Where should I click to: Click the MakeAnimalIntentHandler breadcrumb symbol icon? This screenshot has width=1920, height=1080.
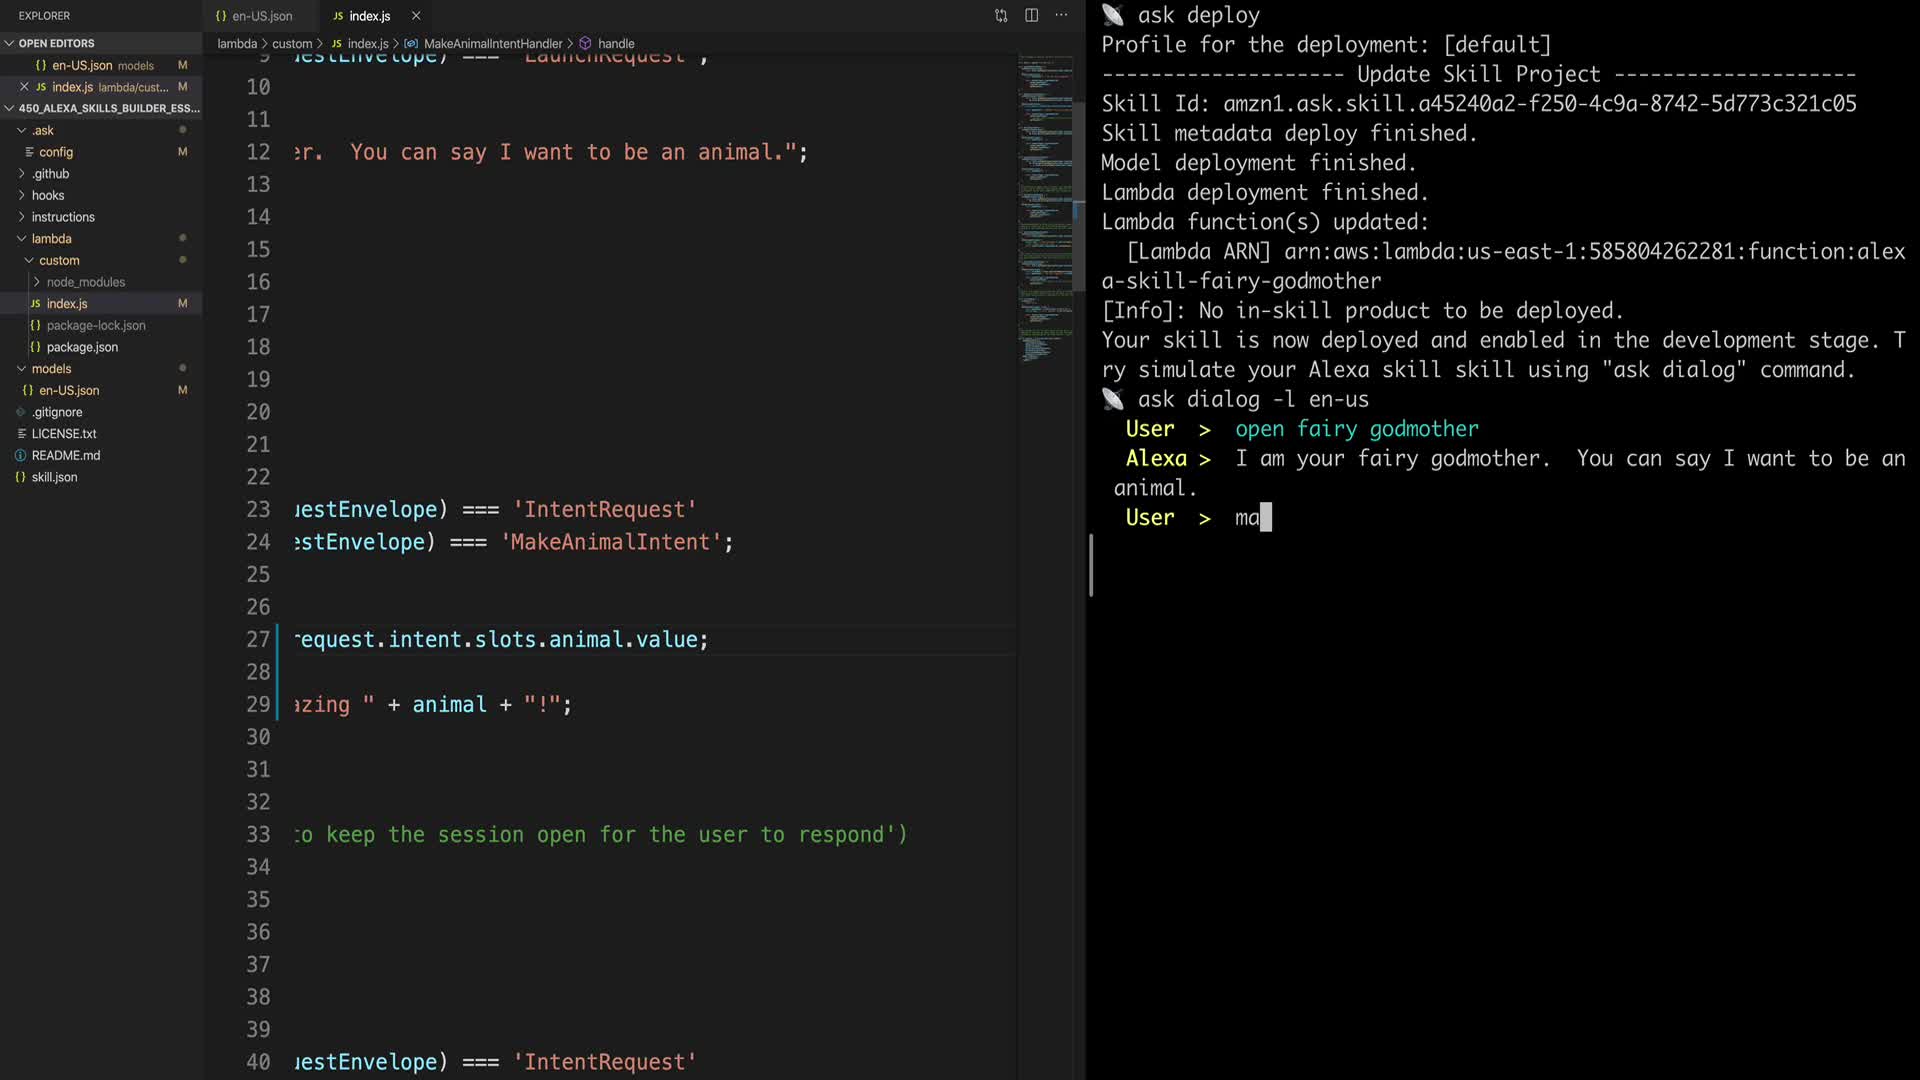411,44
